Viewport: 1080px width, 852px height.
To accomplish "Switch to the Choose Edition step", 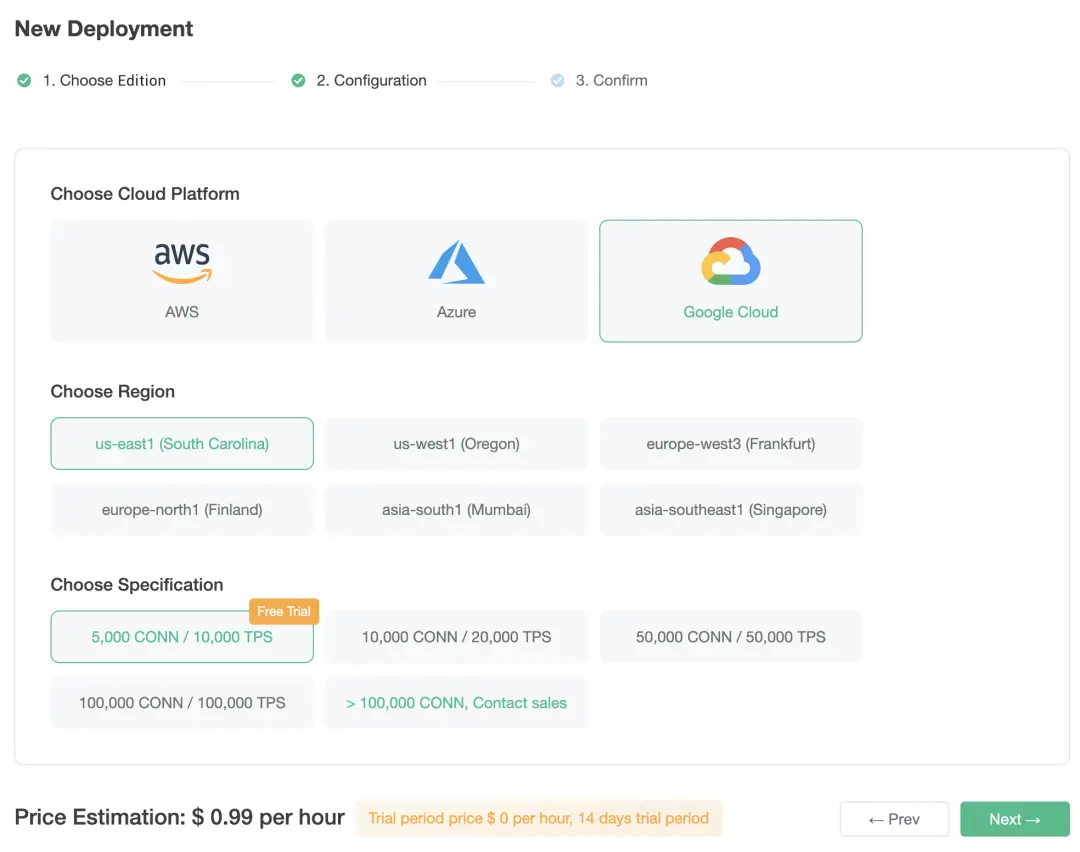I will pos(103,80).
